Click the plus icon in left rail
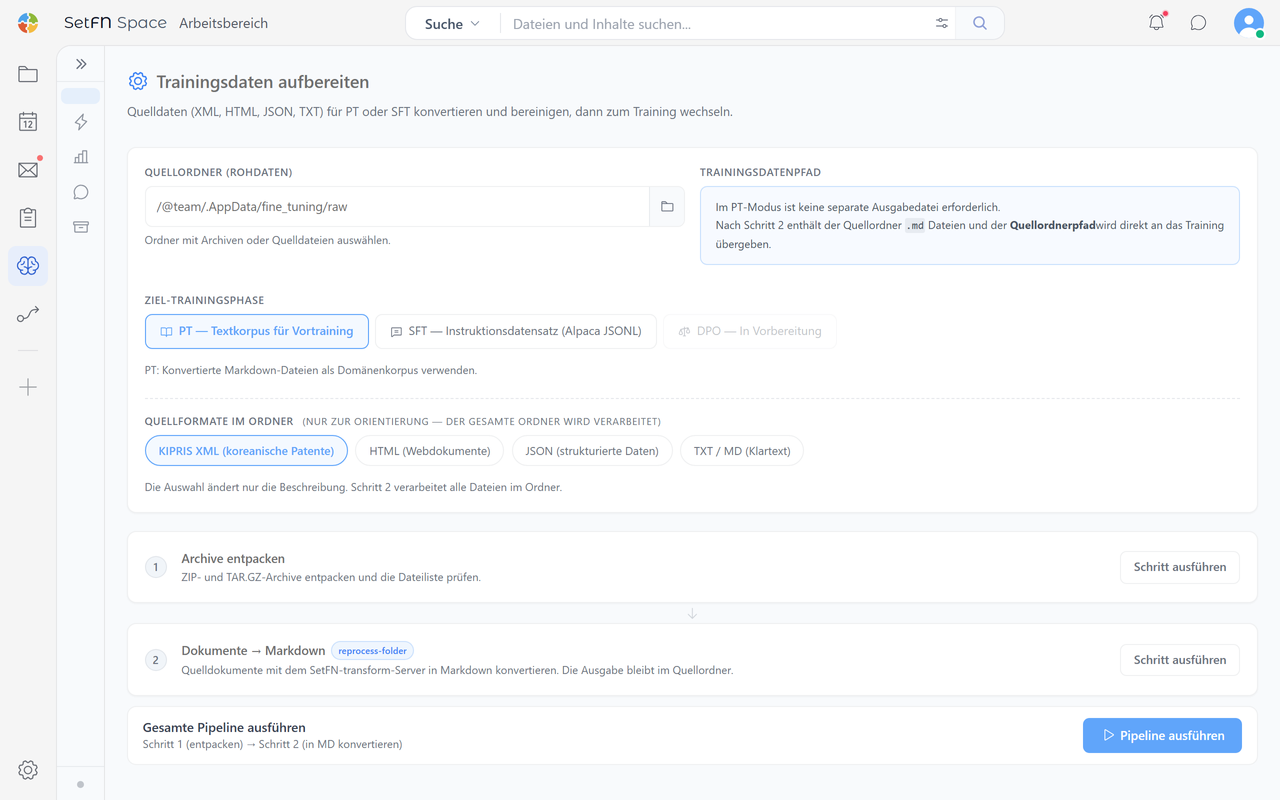The width and height of the screenshot is (1280, 800). point(28,387)
